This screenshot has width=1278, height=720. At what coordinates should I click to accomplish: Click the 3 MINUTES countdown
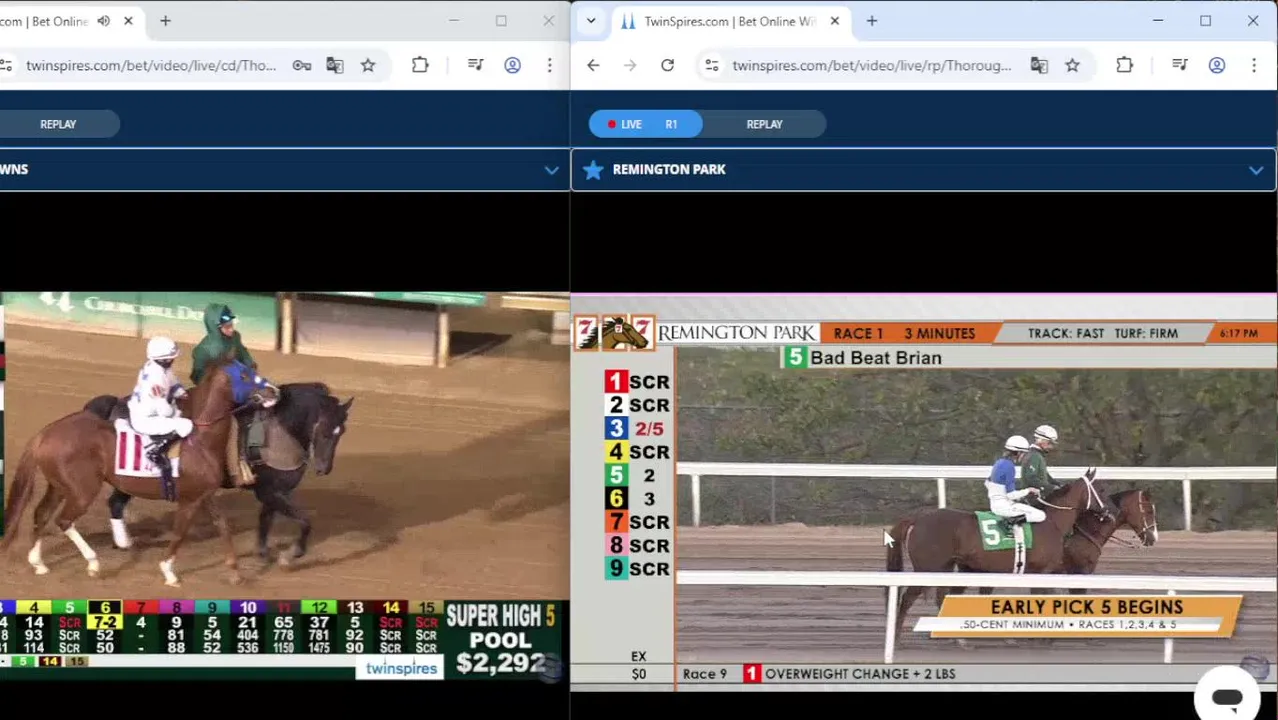pyautogui.click(x=939, y=333)
